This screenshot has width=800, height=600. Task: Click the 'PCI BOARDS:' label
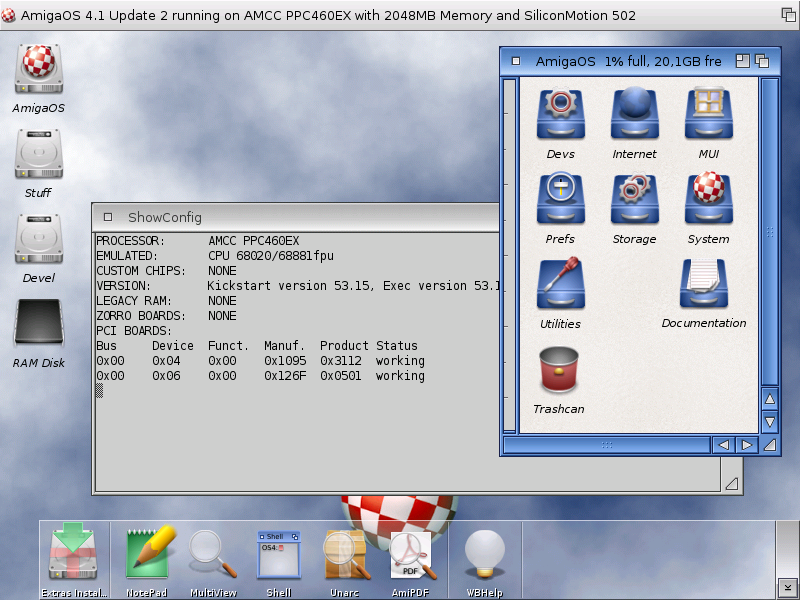pos(134,331)
